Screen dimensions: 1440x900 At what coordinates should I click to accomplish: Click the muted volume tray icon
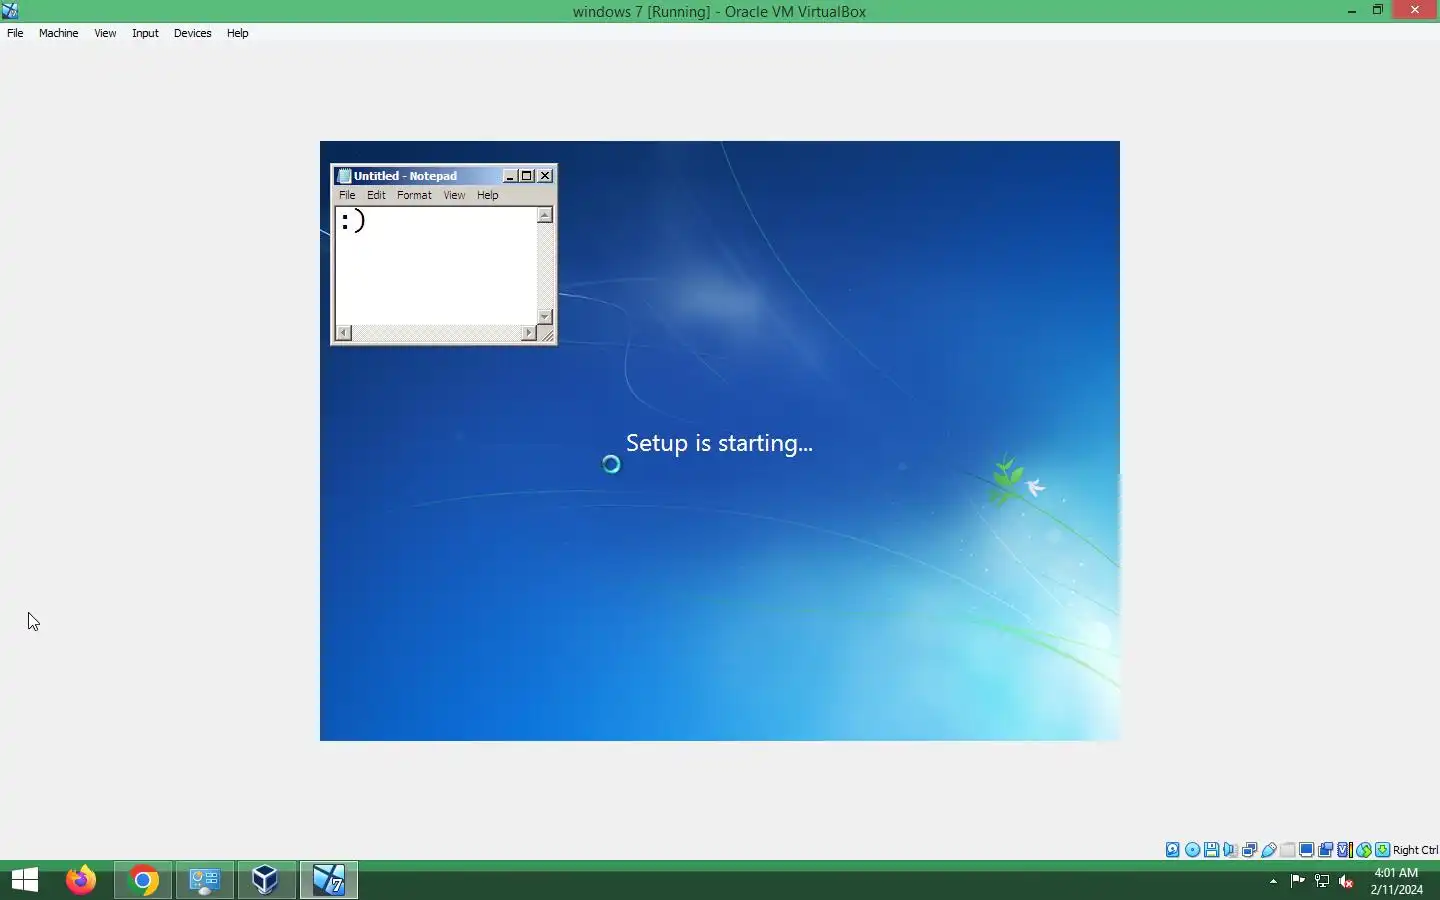[x=1346, y=881]
